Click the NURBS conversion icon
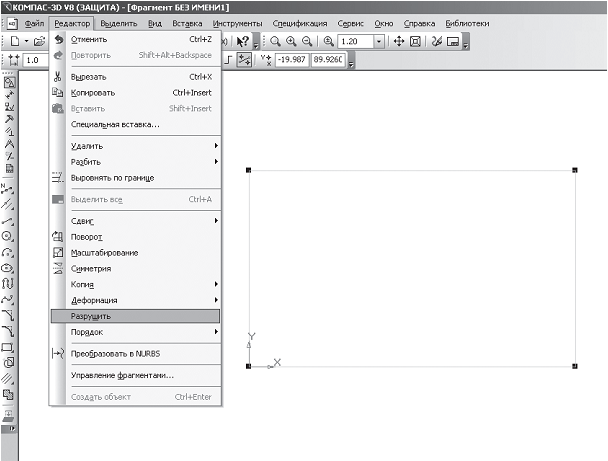The height and width of the screenshot is (461, 608). click(x=58, y=353)
